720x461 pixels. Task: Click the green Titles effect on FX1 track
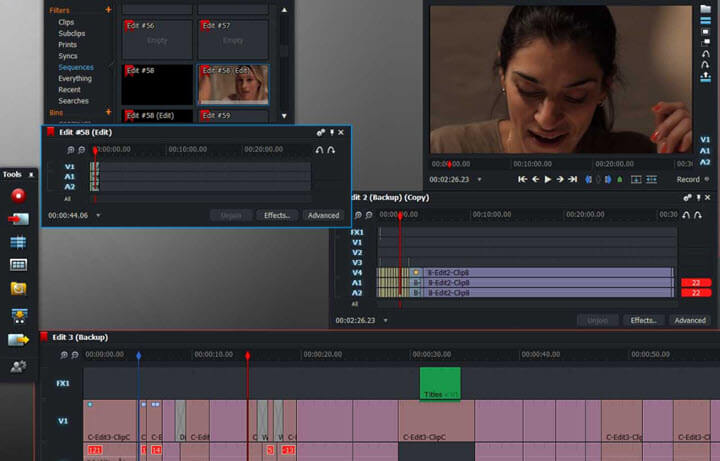[x=439, y=384]
